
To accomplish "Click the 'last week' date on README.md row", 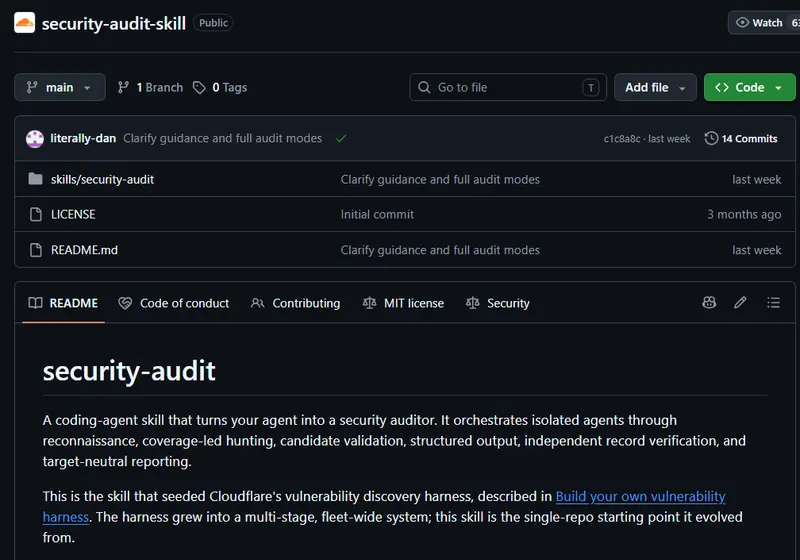I will [x=757, y=250].
